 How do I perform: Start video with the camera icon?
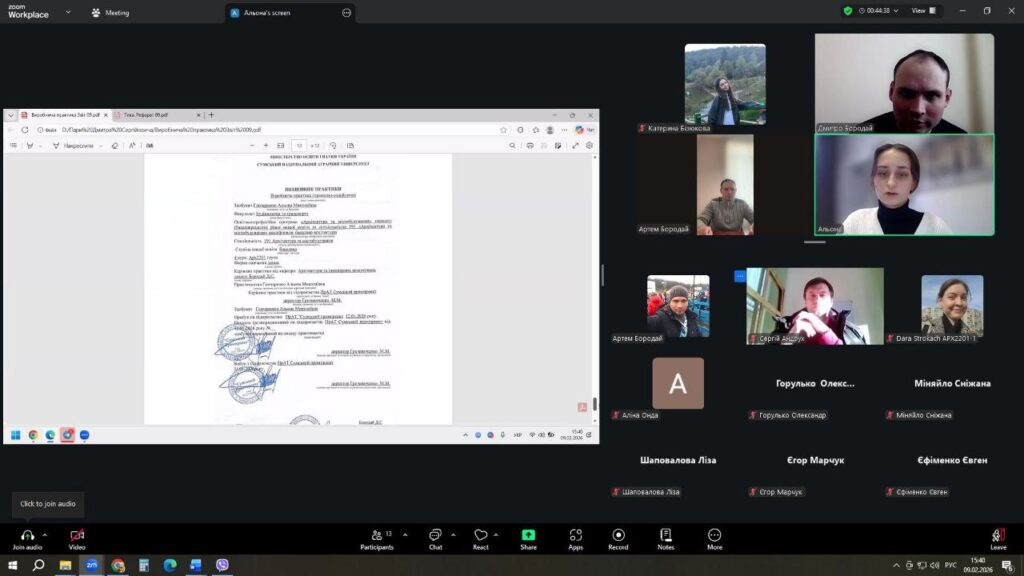pyautogui.click(x=77, y=535)
